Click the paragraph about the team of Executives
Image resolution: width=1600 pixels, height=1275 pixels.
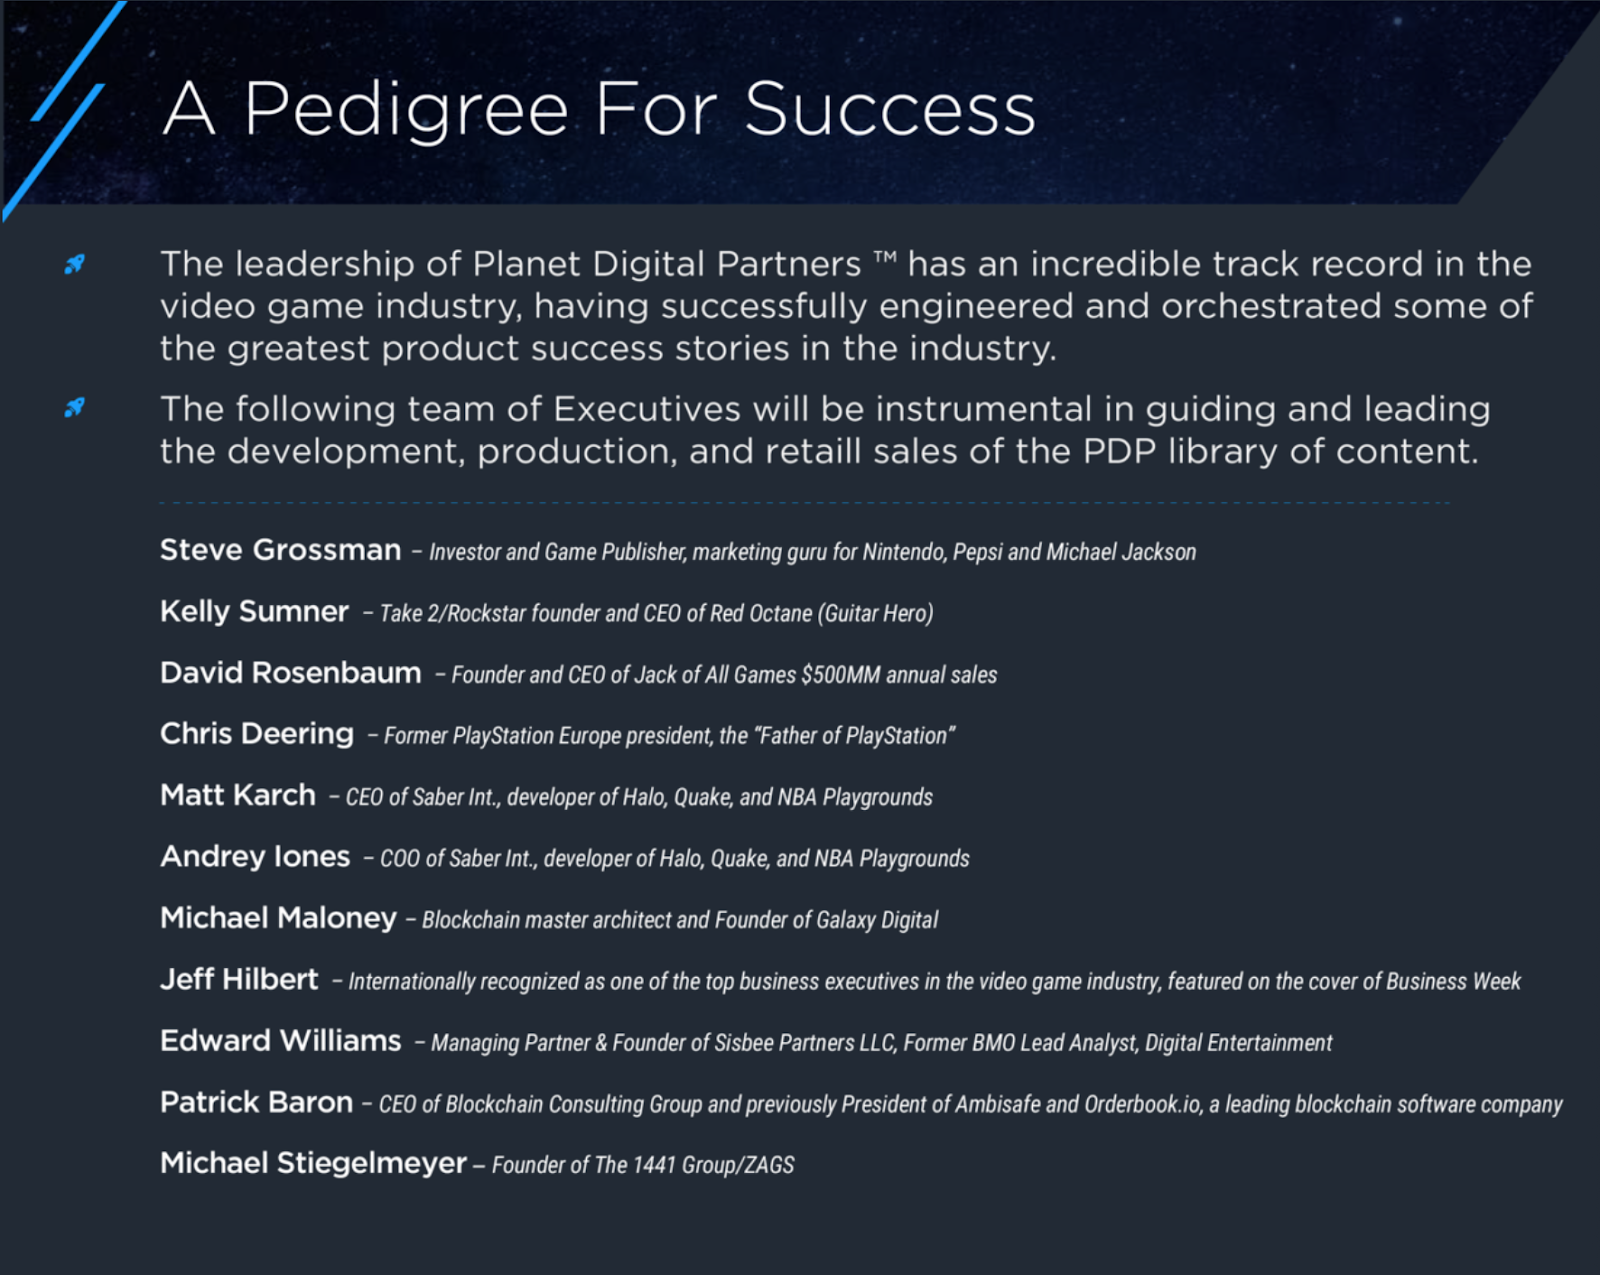pos(825,430)
